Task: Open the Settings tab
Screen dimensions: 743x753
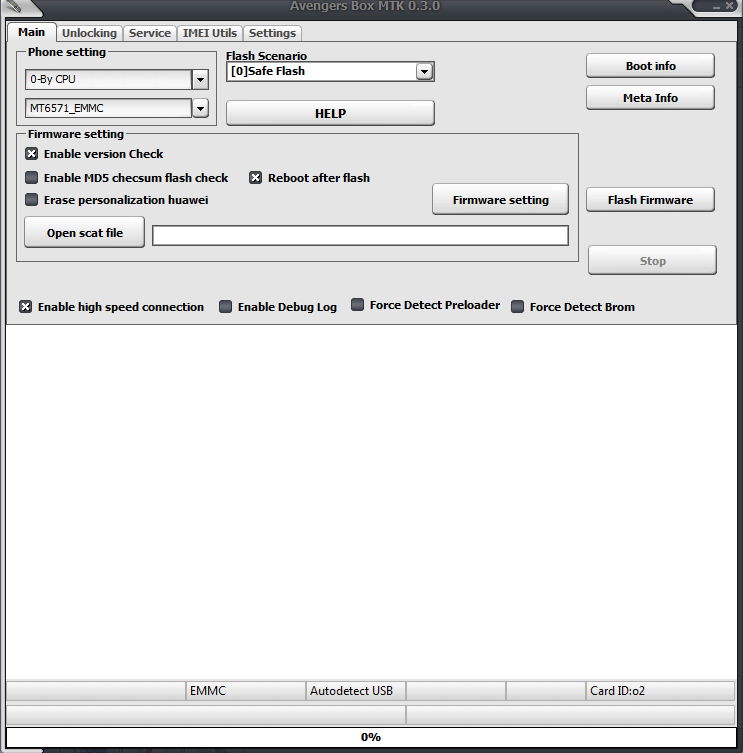Action: pos(272,33)
